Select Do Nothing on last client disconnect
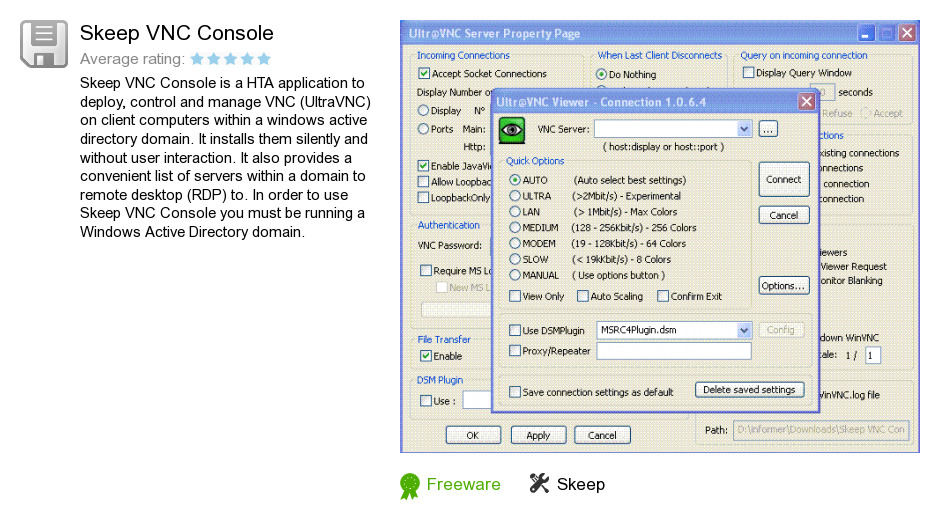The width and height of the screenshot is (940, 530). pyautogui.click(x=601, y=74)
